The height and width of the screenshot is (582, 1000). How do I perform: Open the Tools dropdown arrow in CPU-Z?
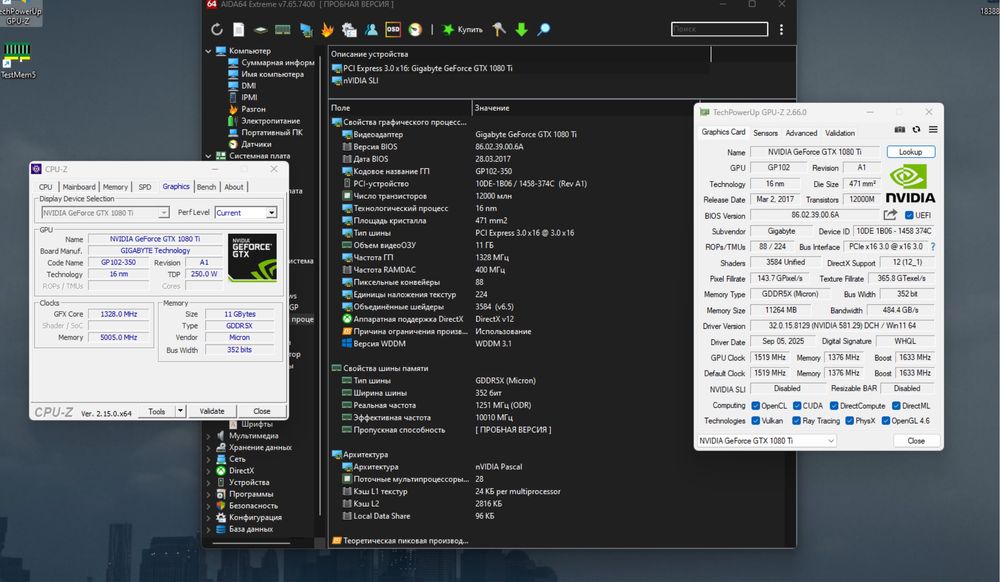click(x=180, y=411)
